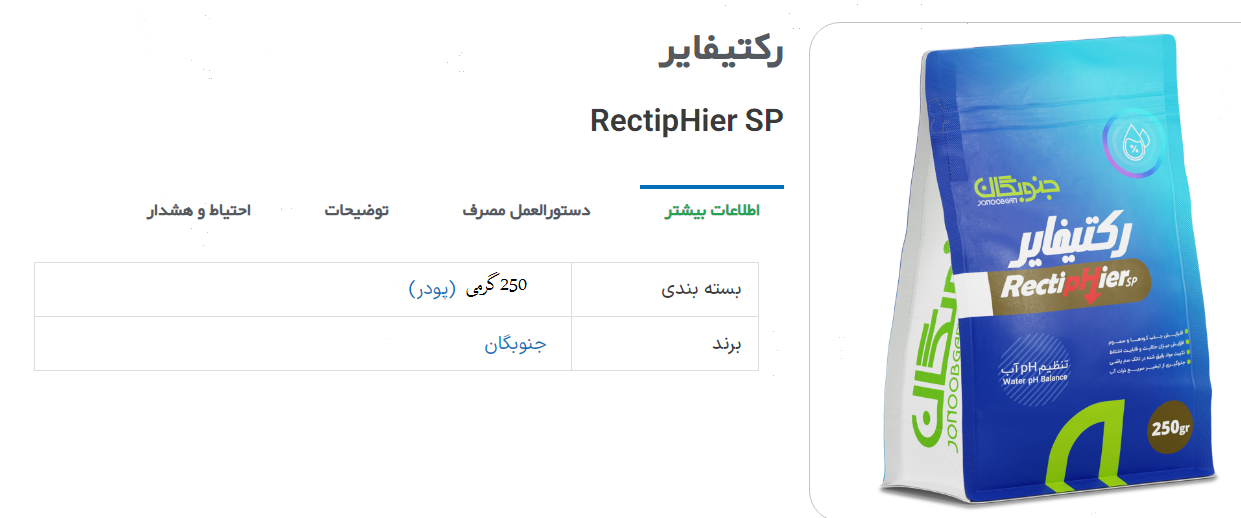Screen dimensions: 1241x518
Task: Select the توضیحات tab
Action: tap(356, 211)
